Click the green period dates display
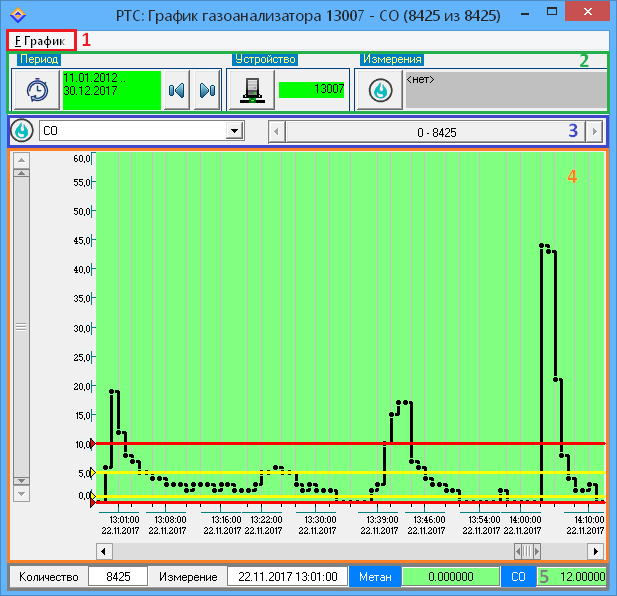This screenshot has width=617, height=596. [x=110, y=90]
